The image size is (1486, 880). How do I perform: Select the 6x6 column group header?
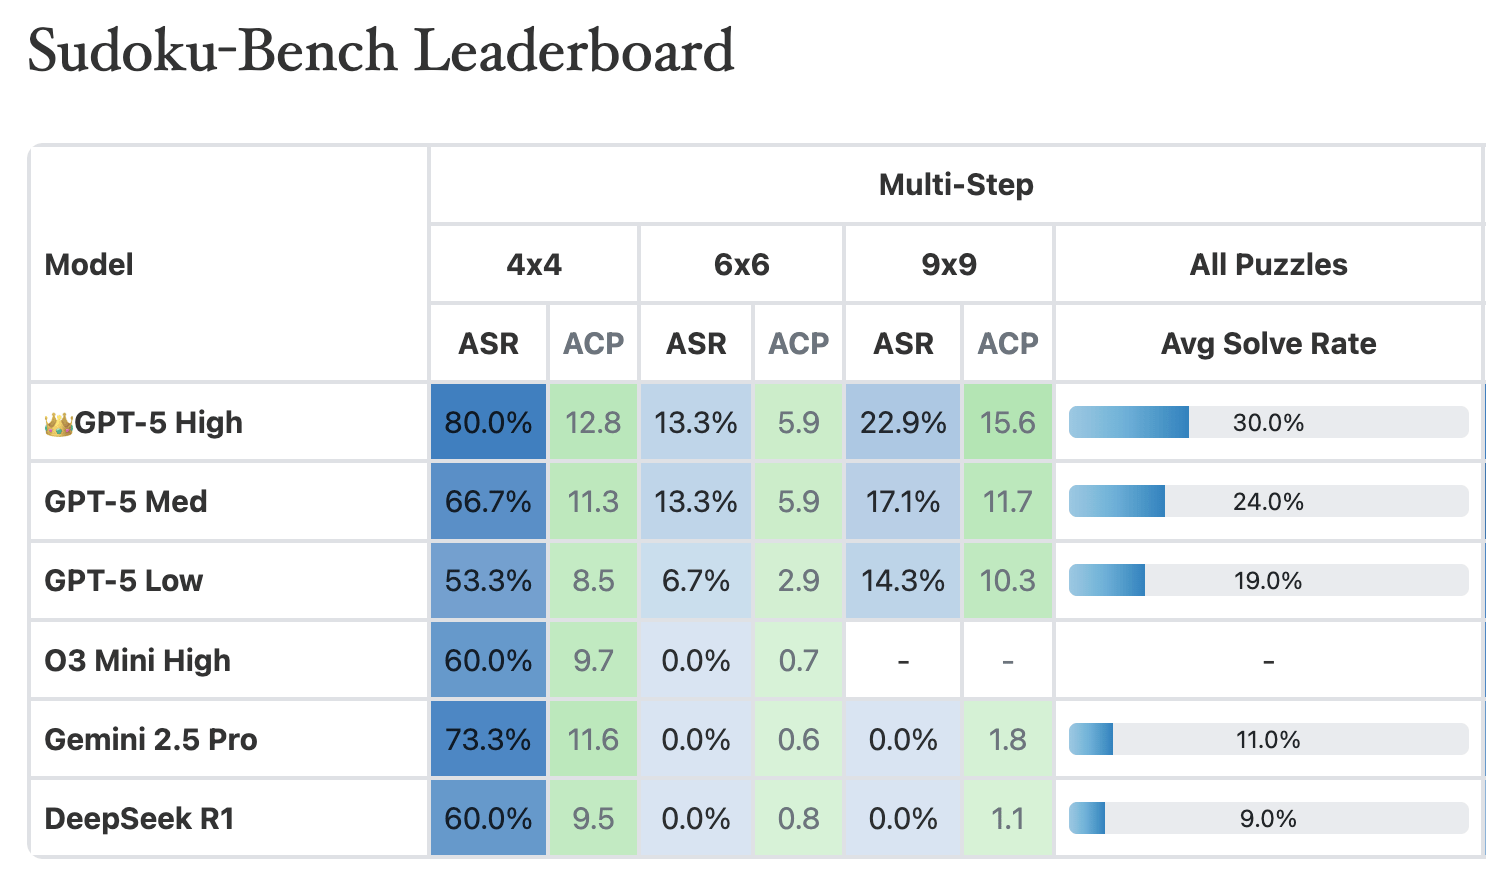pyautogui.click(x=741, y=264)
